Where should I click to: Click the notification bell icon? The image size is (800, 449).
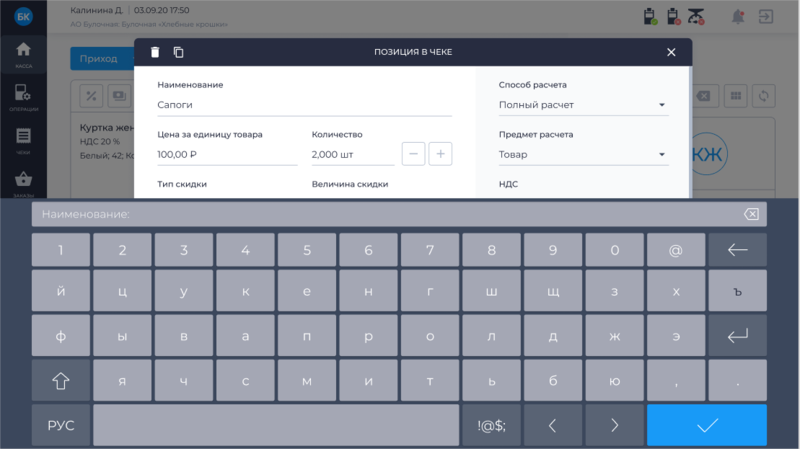[x=738, y=17]
